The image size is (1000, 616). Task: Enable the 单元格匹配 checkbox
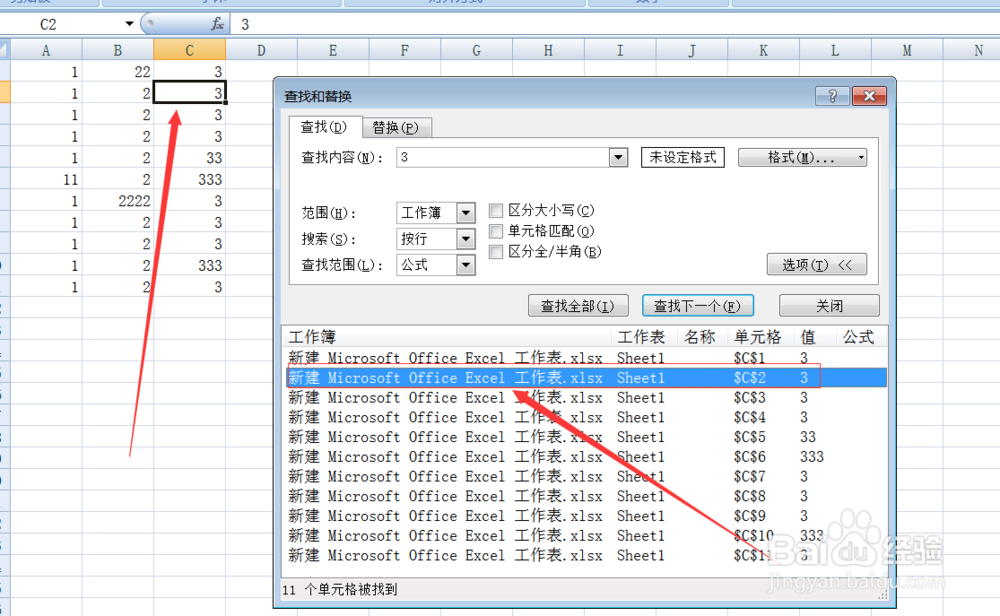[496, 231]
